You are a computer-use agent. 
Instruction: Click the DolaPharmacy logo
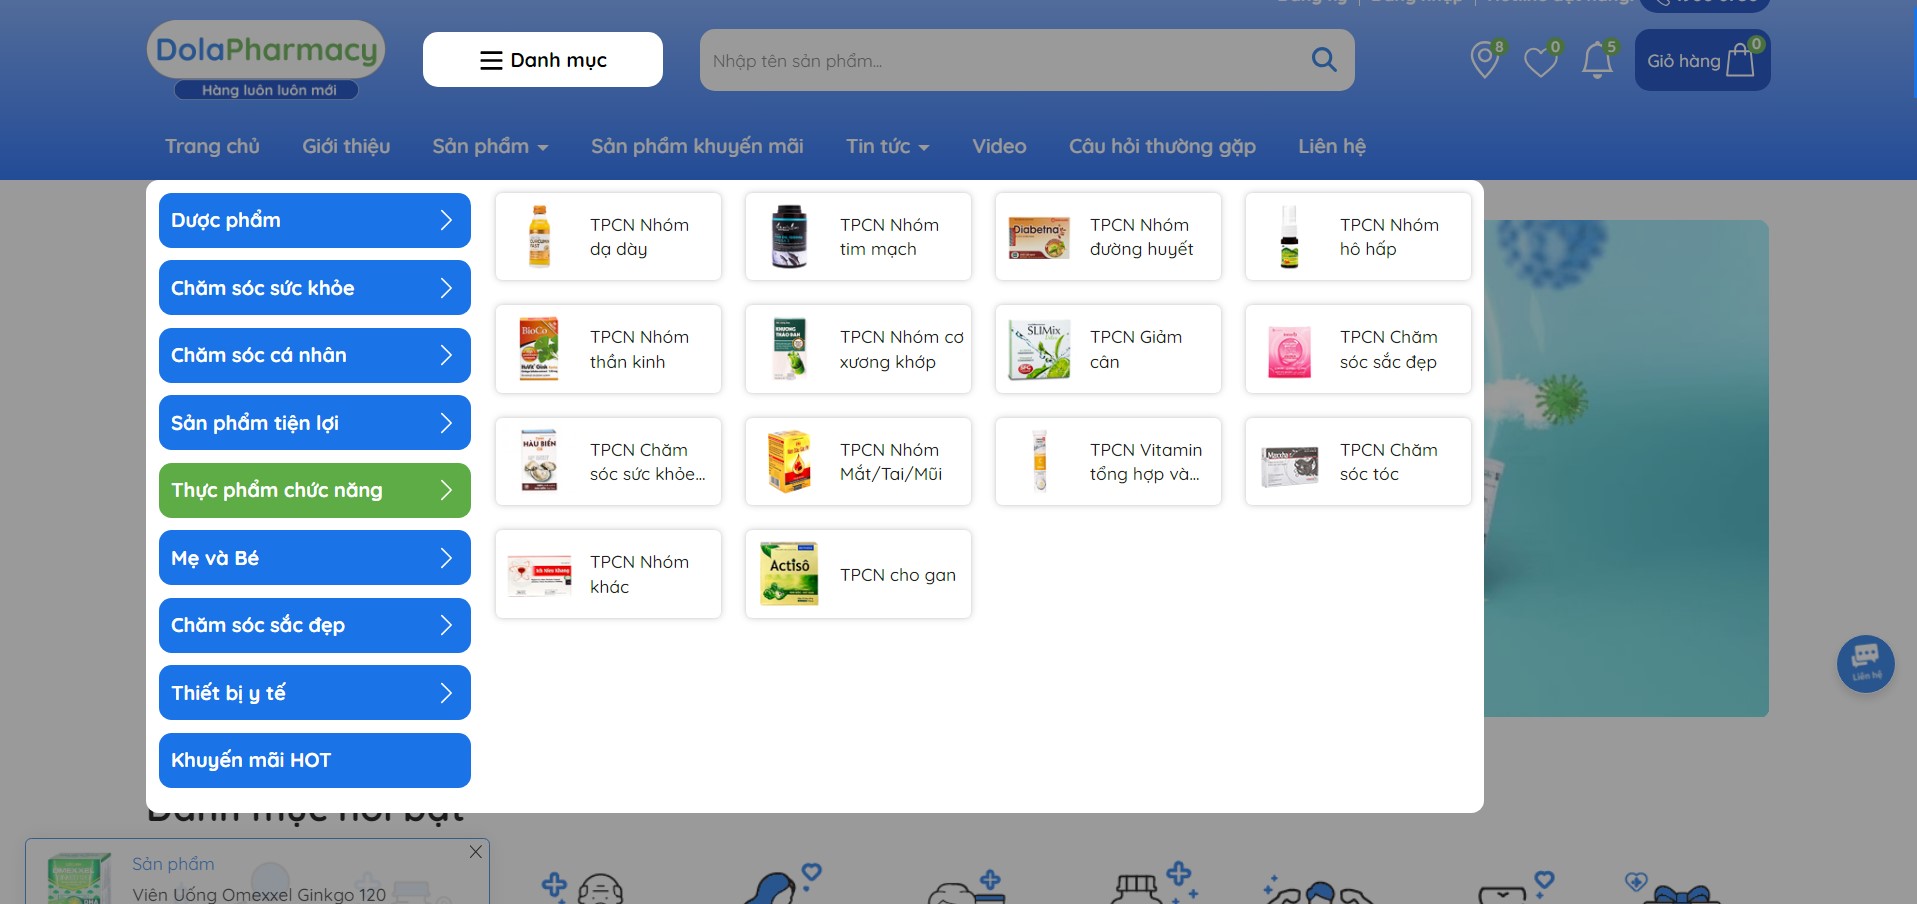267,59
